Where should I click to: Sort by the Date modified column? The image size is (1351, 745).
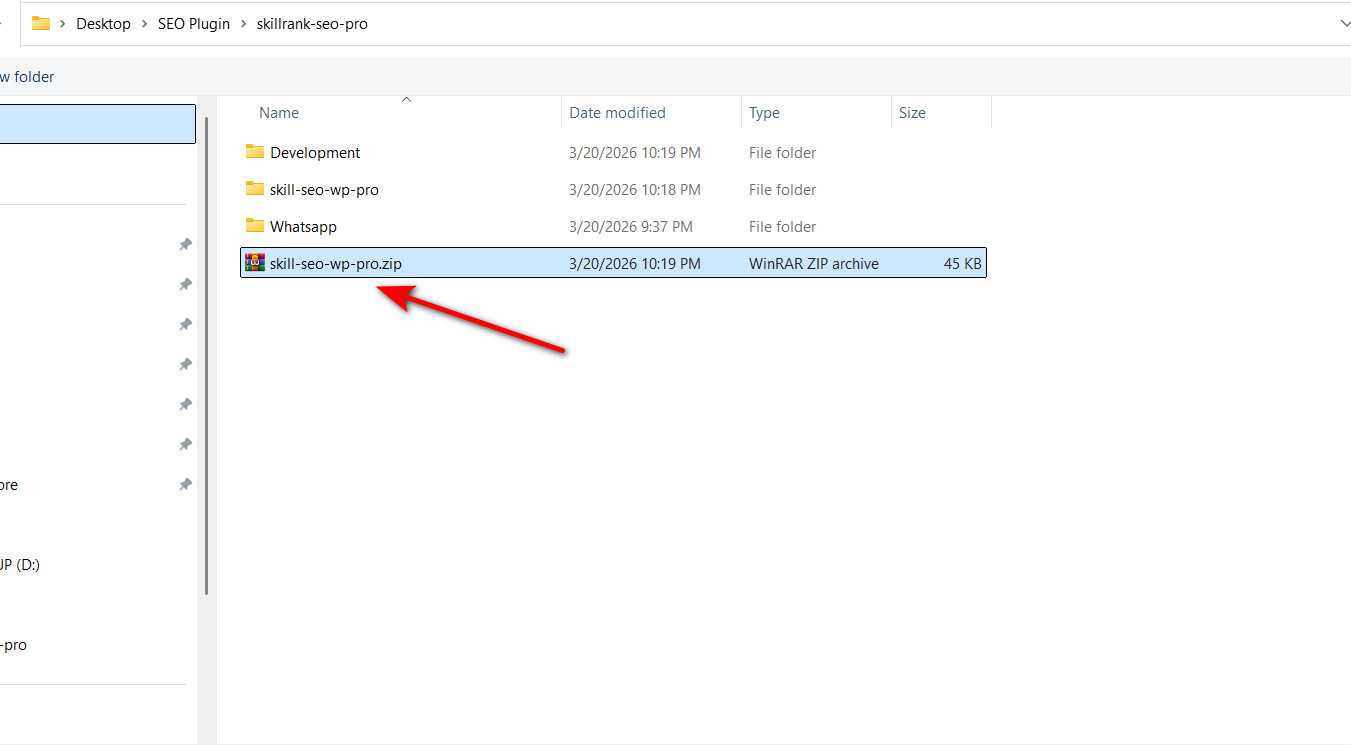[617, 113]
